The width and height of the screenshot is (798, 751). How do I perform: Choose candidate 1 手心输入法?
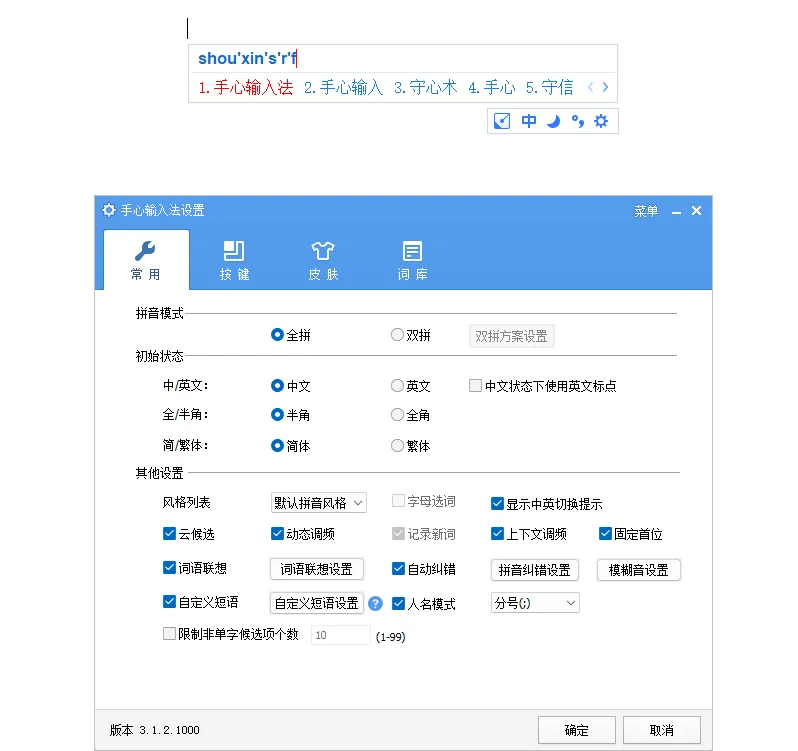pos(246,88)
